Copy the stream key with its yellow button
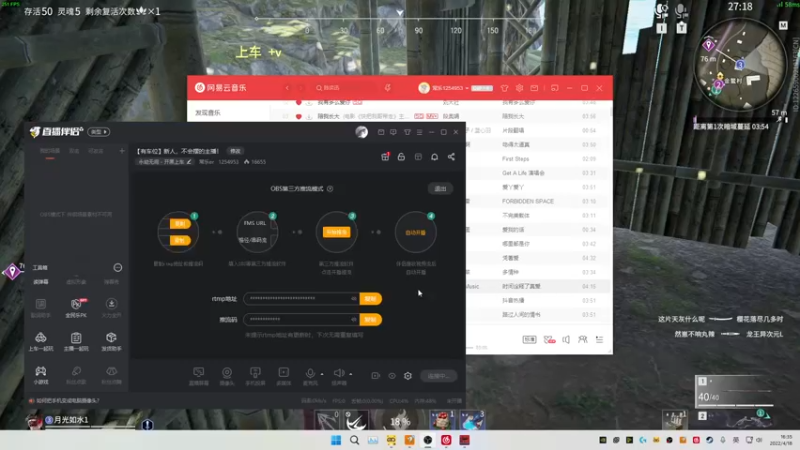 [x=370, y=319]
